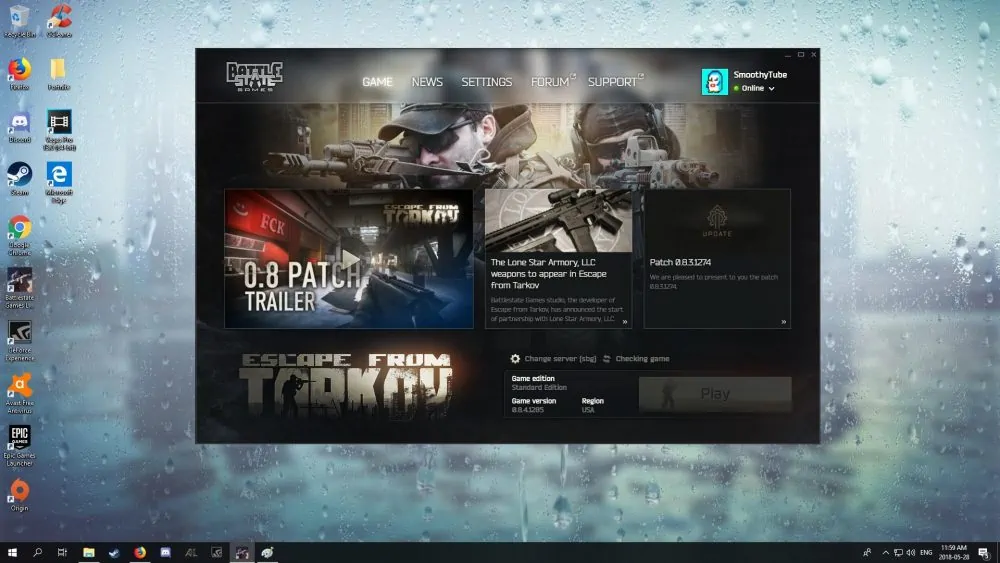
Task: Play the 0.8 Patch Trailer video
Action: pos(349,258)
